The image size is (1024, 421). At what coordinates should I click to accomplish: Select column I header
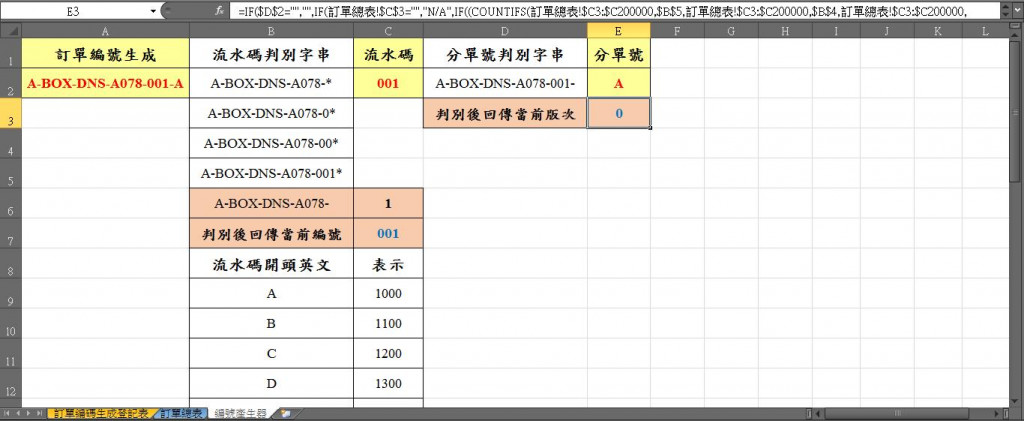point(836,31)
